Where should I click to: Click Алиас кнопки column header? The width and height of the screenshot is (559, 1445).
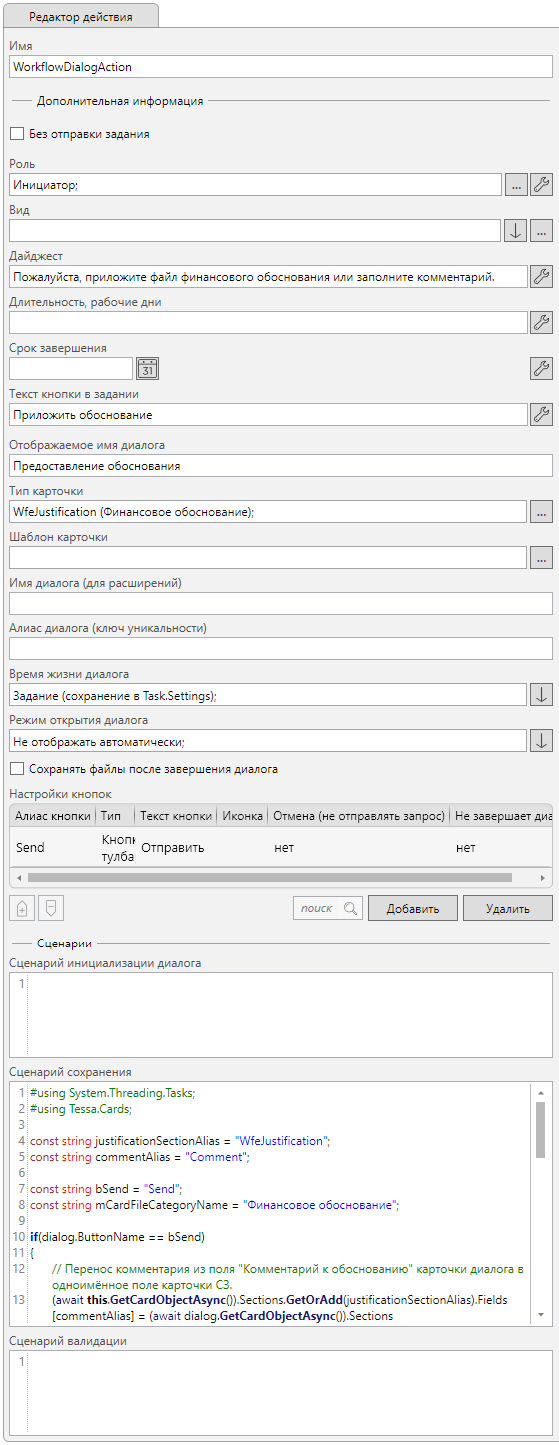(x=52, y=816)
